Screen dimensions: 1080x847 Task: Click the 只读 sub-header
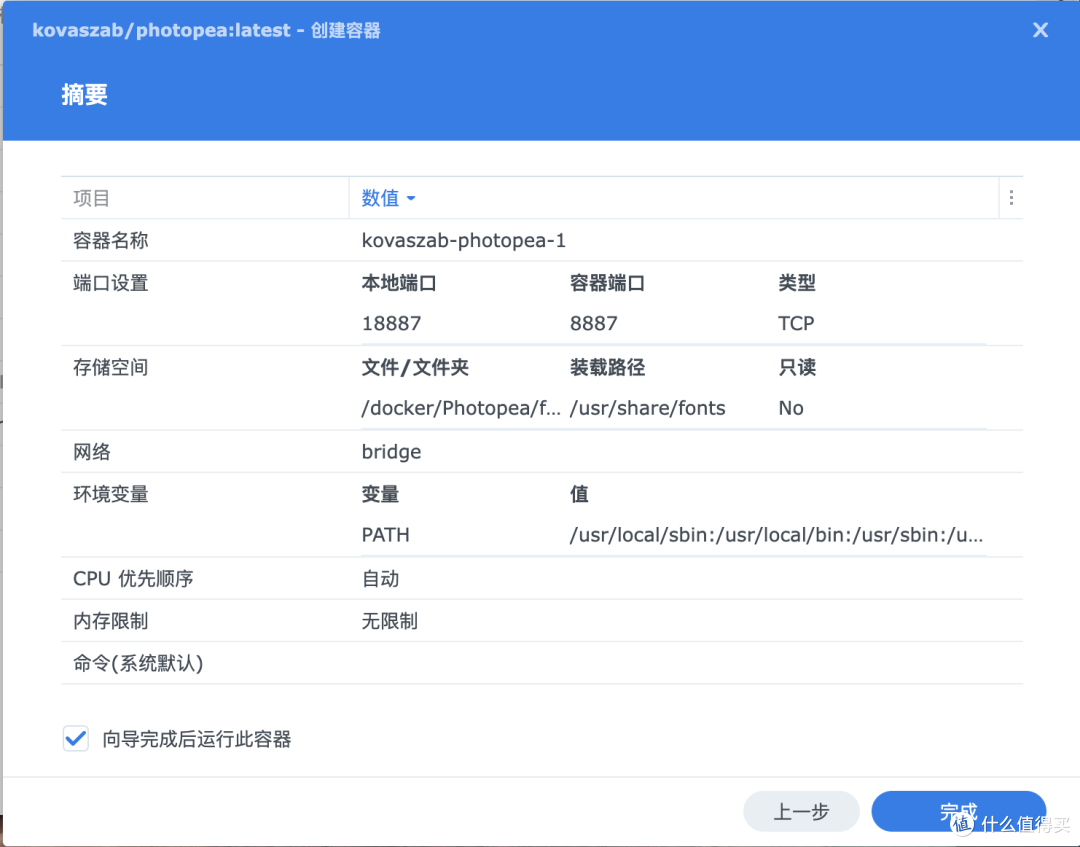[x=797, y=368]
